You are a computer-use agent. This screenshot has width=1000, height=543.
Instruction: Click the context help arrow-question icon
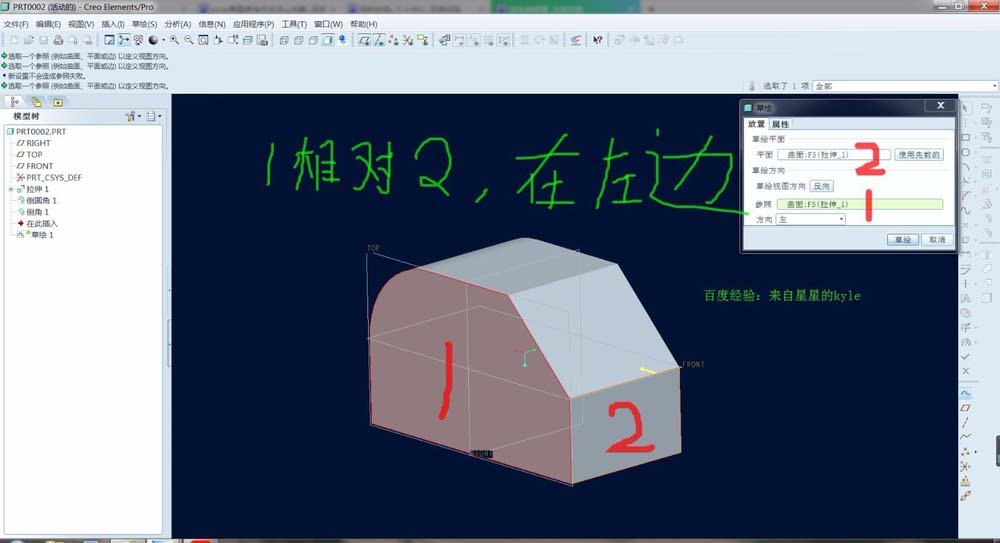tap(598, 40)
